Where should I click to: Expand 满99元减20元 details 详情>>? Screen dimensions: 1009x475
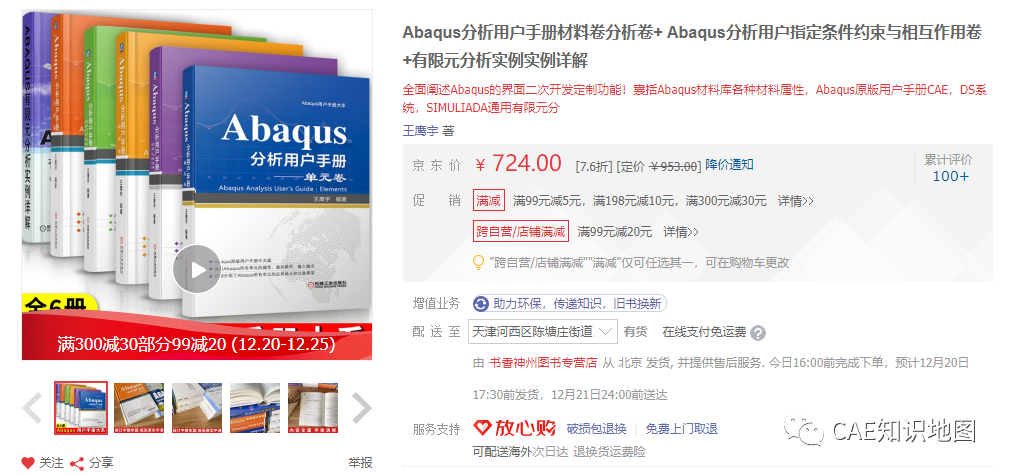[681, 231]
